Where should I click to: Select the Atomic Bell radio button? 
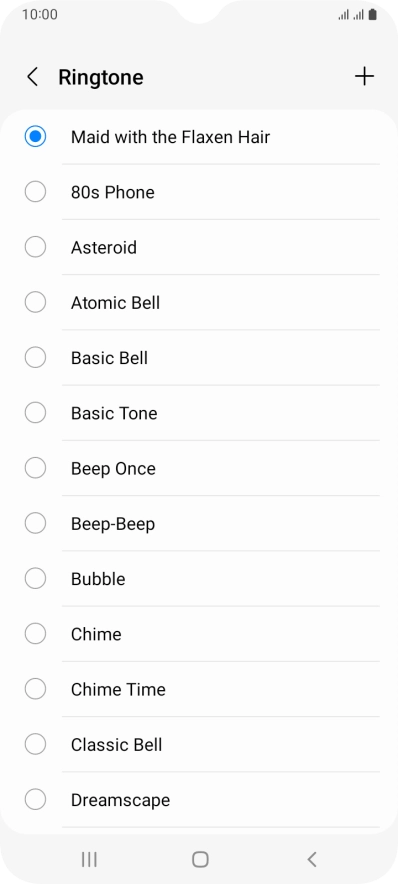[35, 302]
